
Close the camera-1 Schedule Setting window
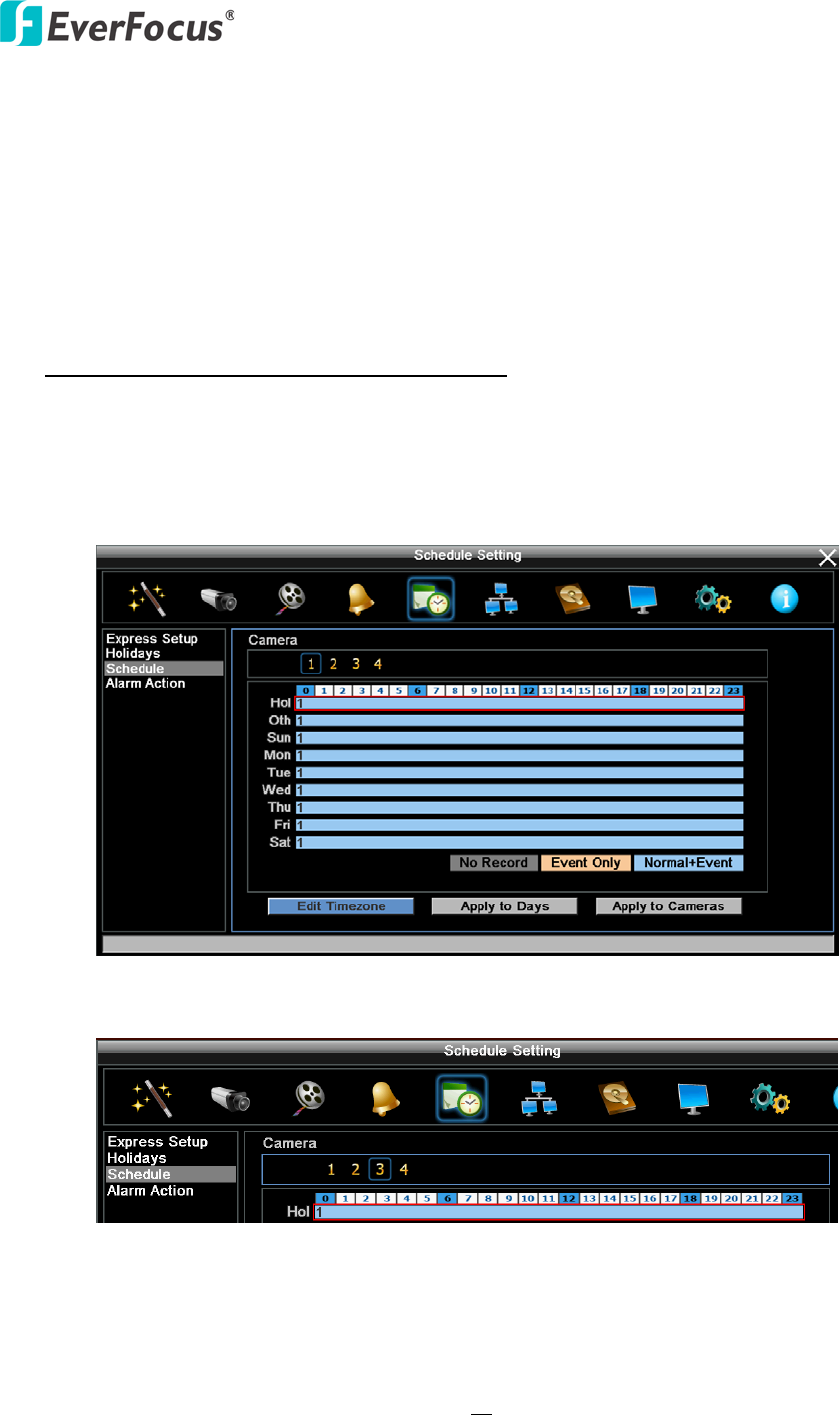tap(825, 556)
